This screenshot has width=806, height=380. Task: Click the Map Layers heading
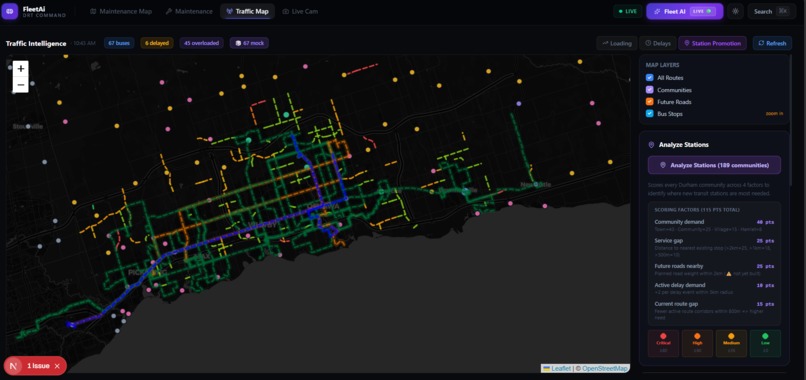pyautogui.click(x=662, y=65)
